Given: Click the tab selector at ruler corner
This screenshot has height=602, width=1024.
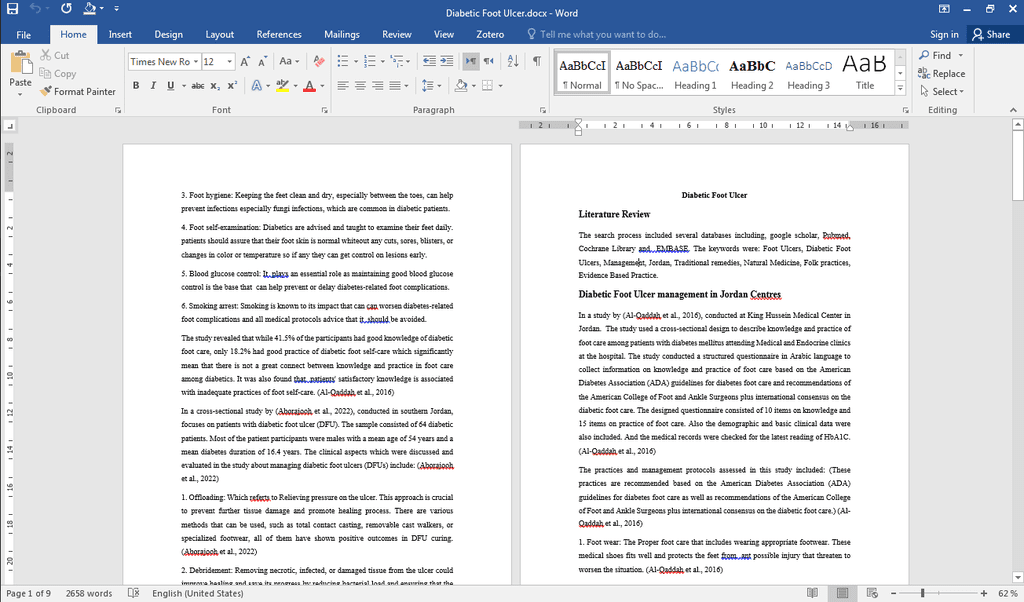Looking at the screenshot, I should (10, 126).
